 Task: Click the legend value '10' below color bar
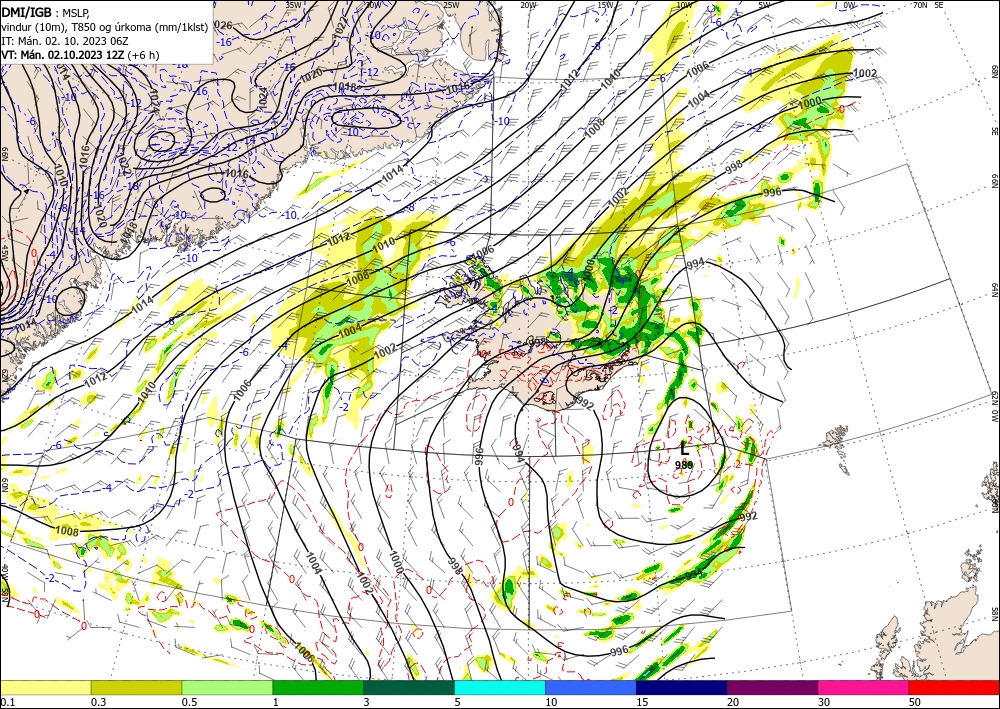551,702
